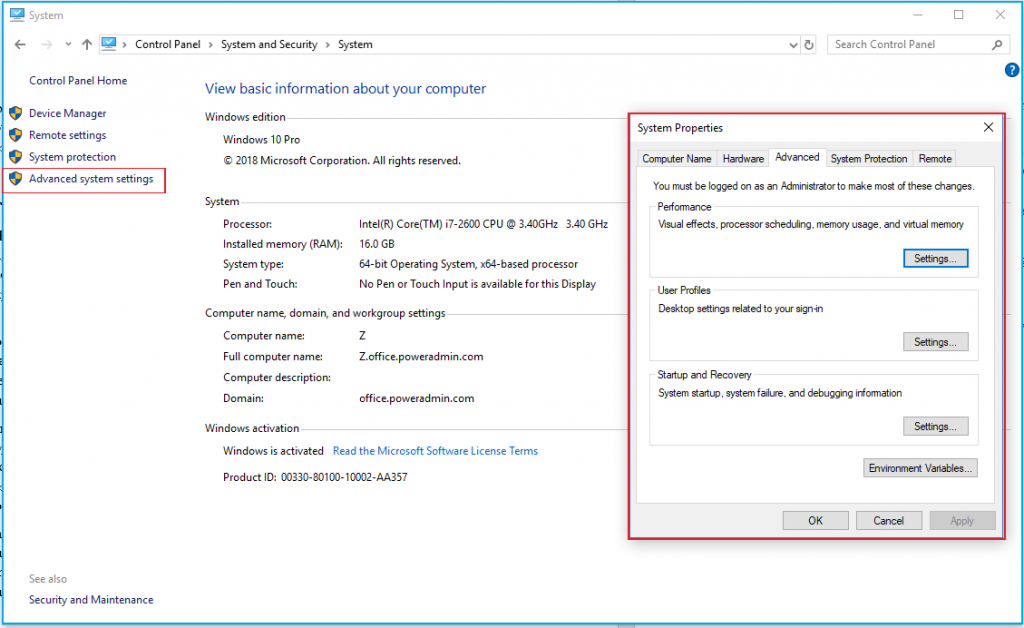
Task: Open the address bar dropdown arrow
Action: point(793,44)
